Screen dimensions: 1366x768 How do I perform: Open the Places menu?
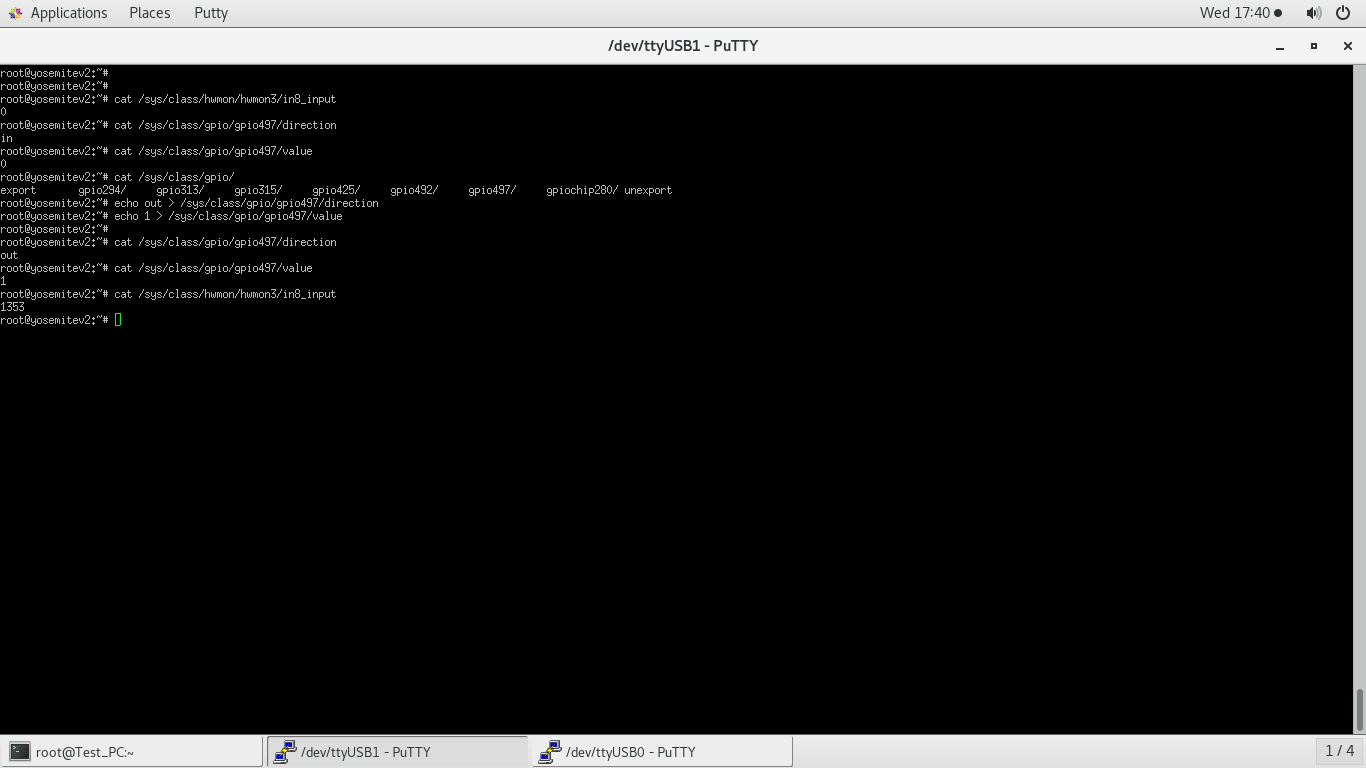pyautogui.click(x=149, y=13)
